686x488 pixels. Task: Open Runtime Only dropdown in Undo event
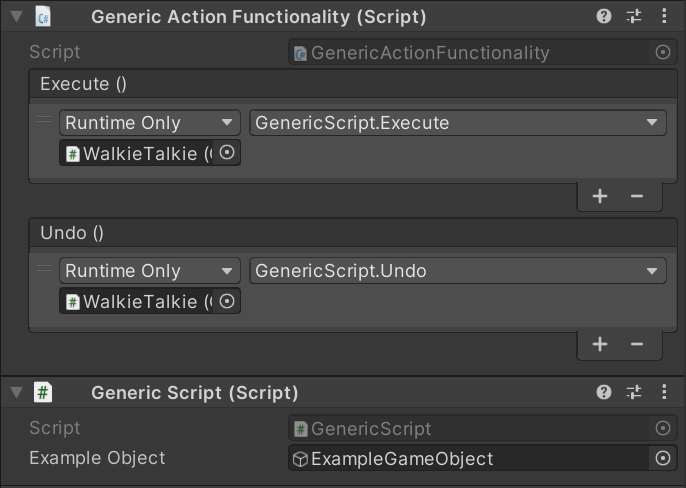pyautogui.click(x=149, y=271)
